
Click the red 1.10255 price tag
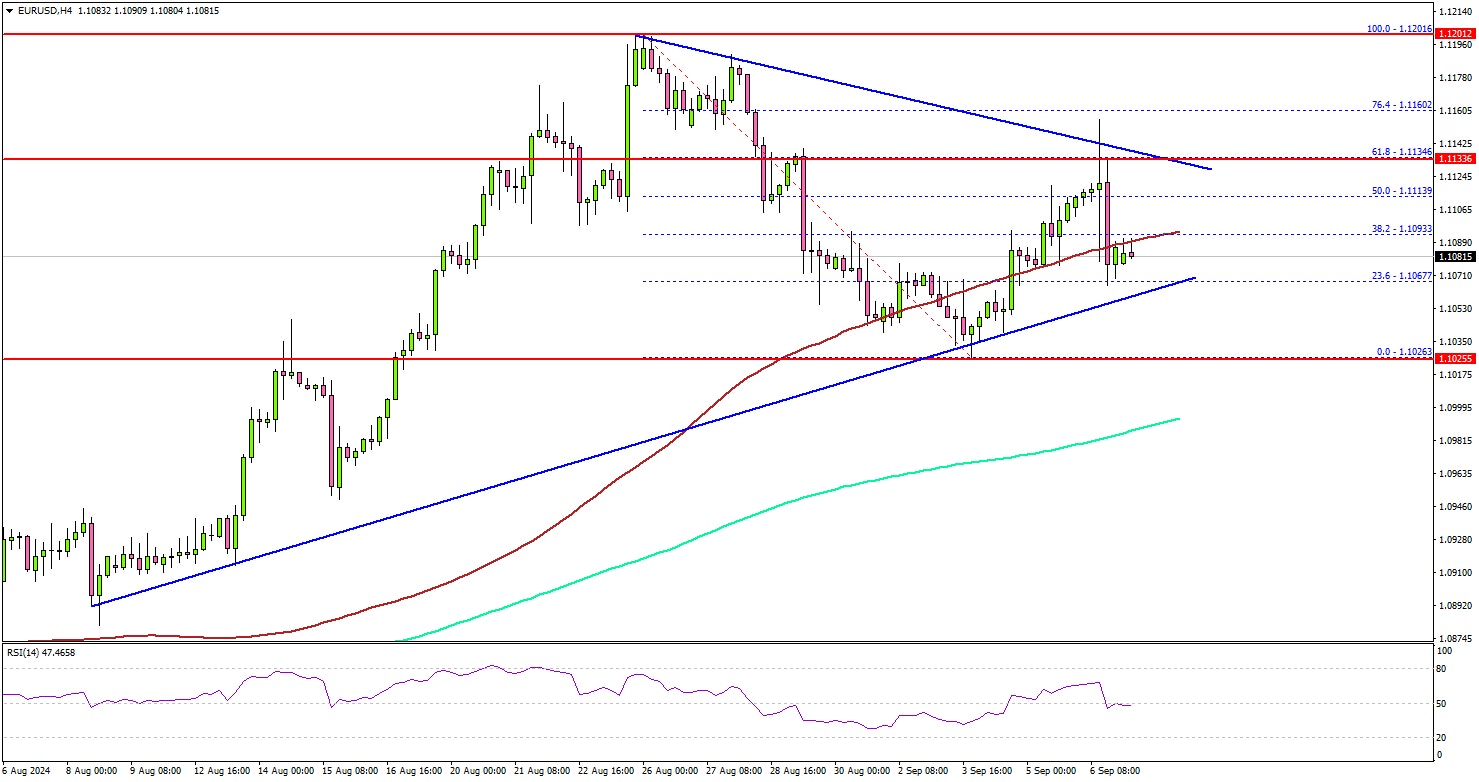pyautogui.click(x=1456, y=358)
